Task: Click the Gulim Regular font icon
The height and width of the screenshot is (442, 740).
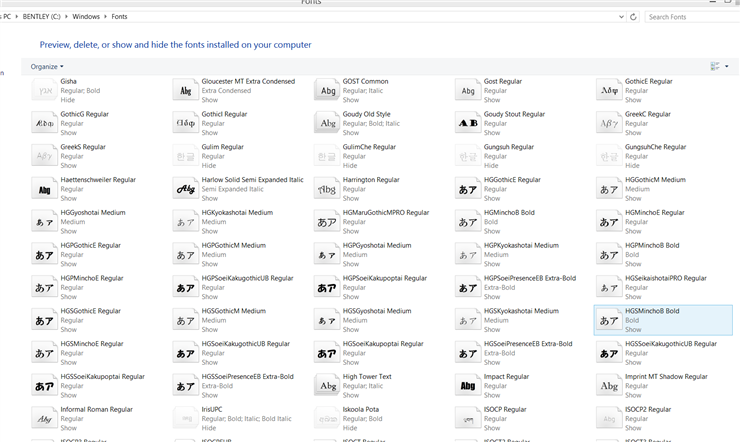Action: pyautogui.click(x=185, y=156)
